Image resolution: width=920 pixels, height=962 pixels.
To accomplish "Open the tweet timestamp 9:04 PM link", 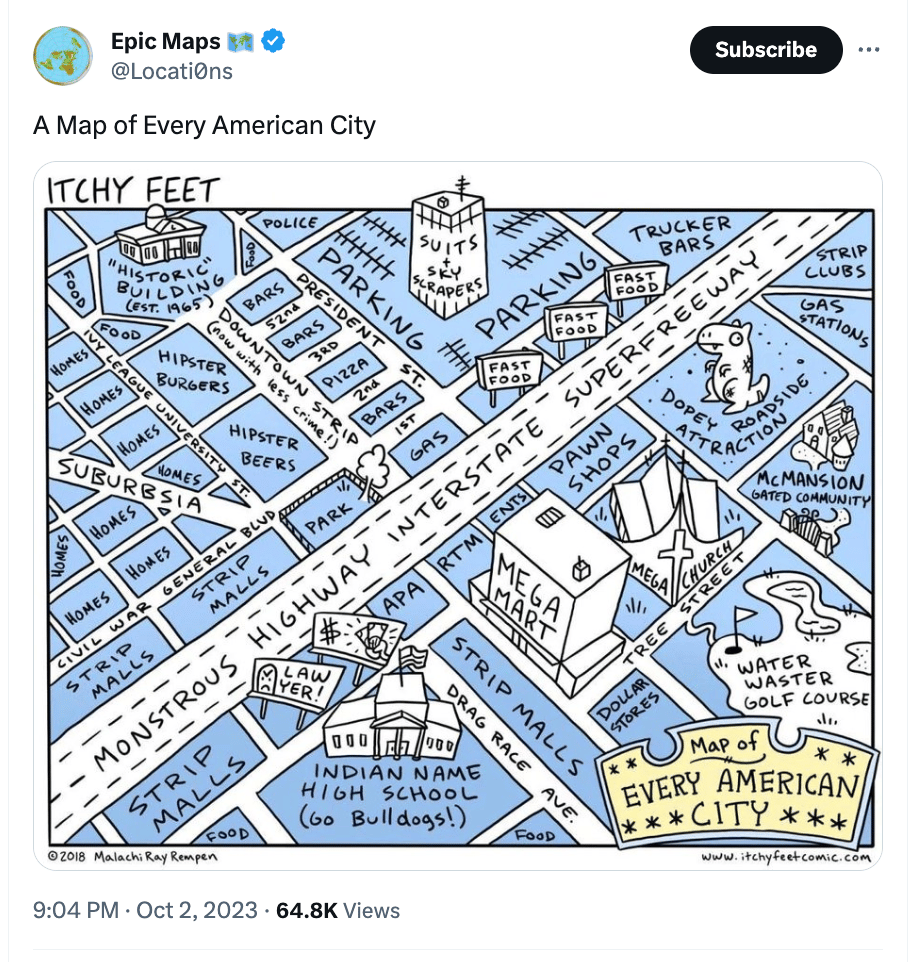I will (x=76, y=910).
